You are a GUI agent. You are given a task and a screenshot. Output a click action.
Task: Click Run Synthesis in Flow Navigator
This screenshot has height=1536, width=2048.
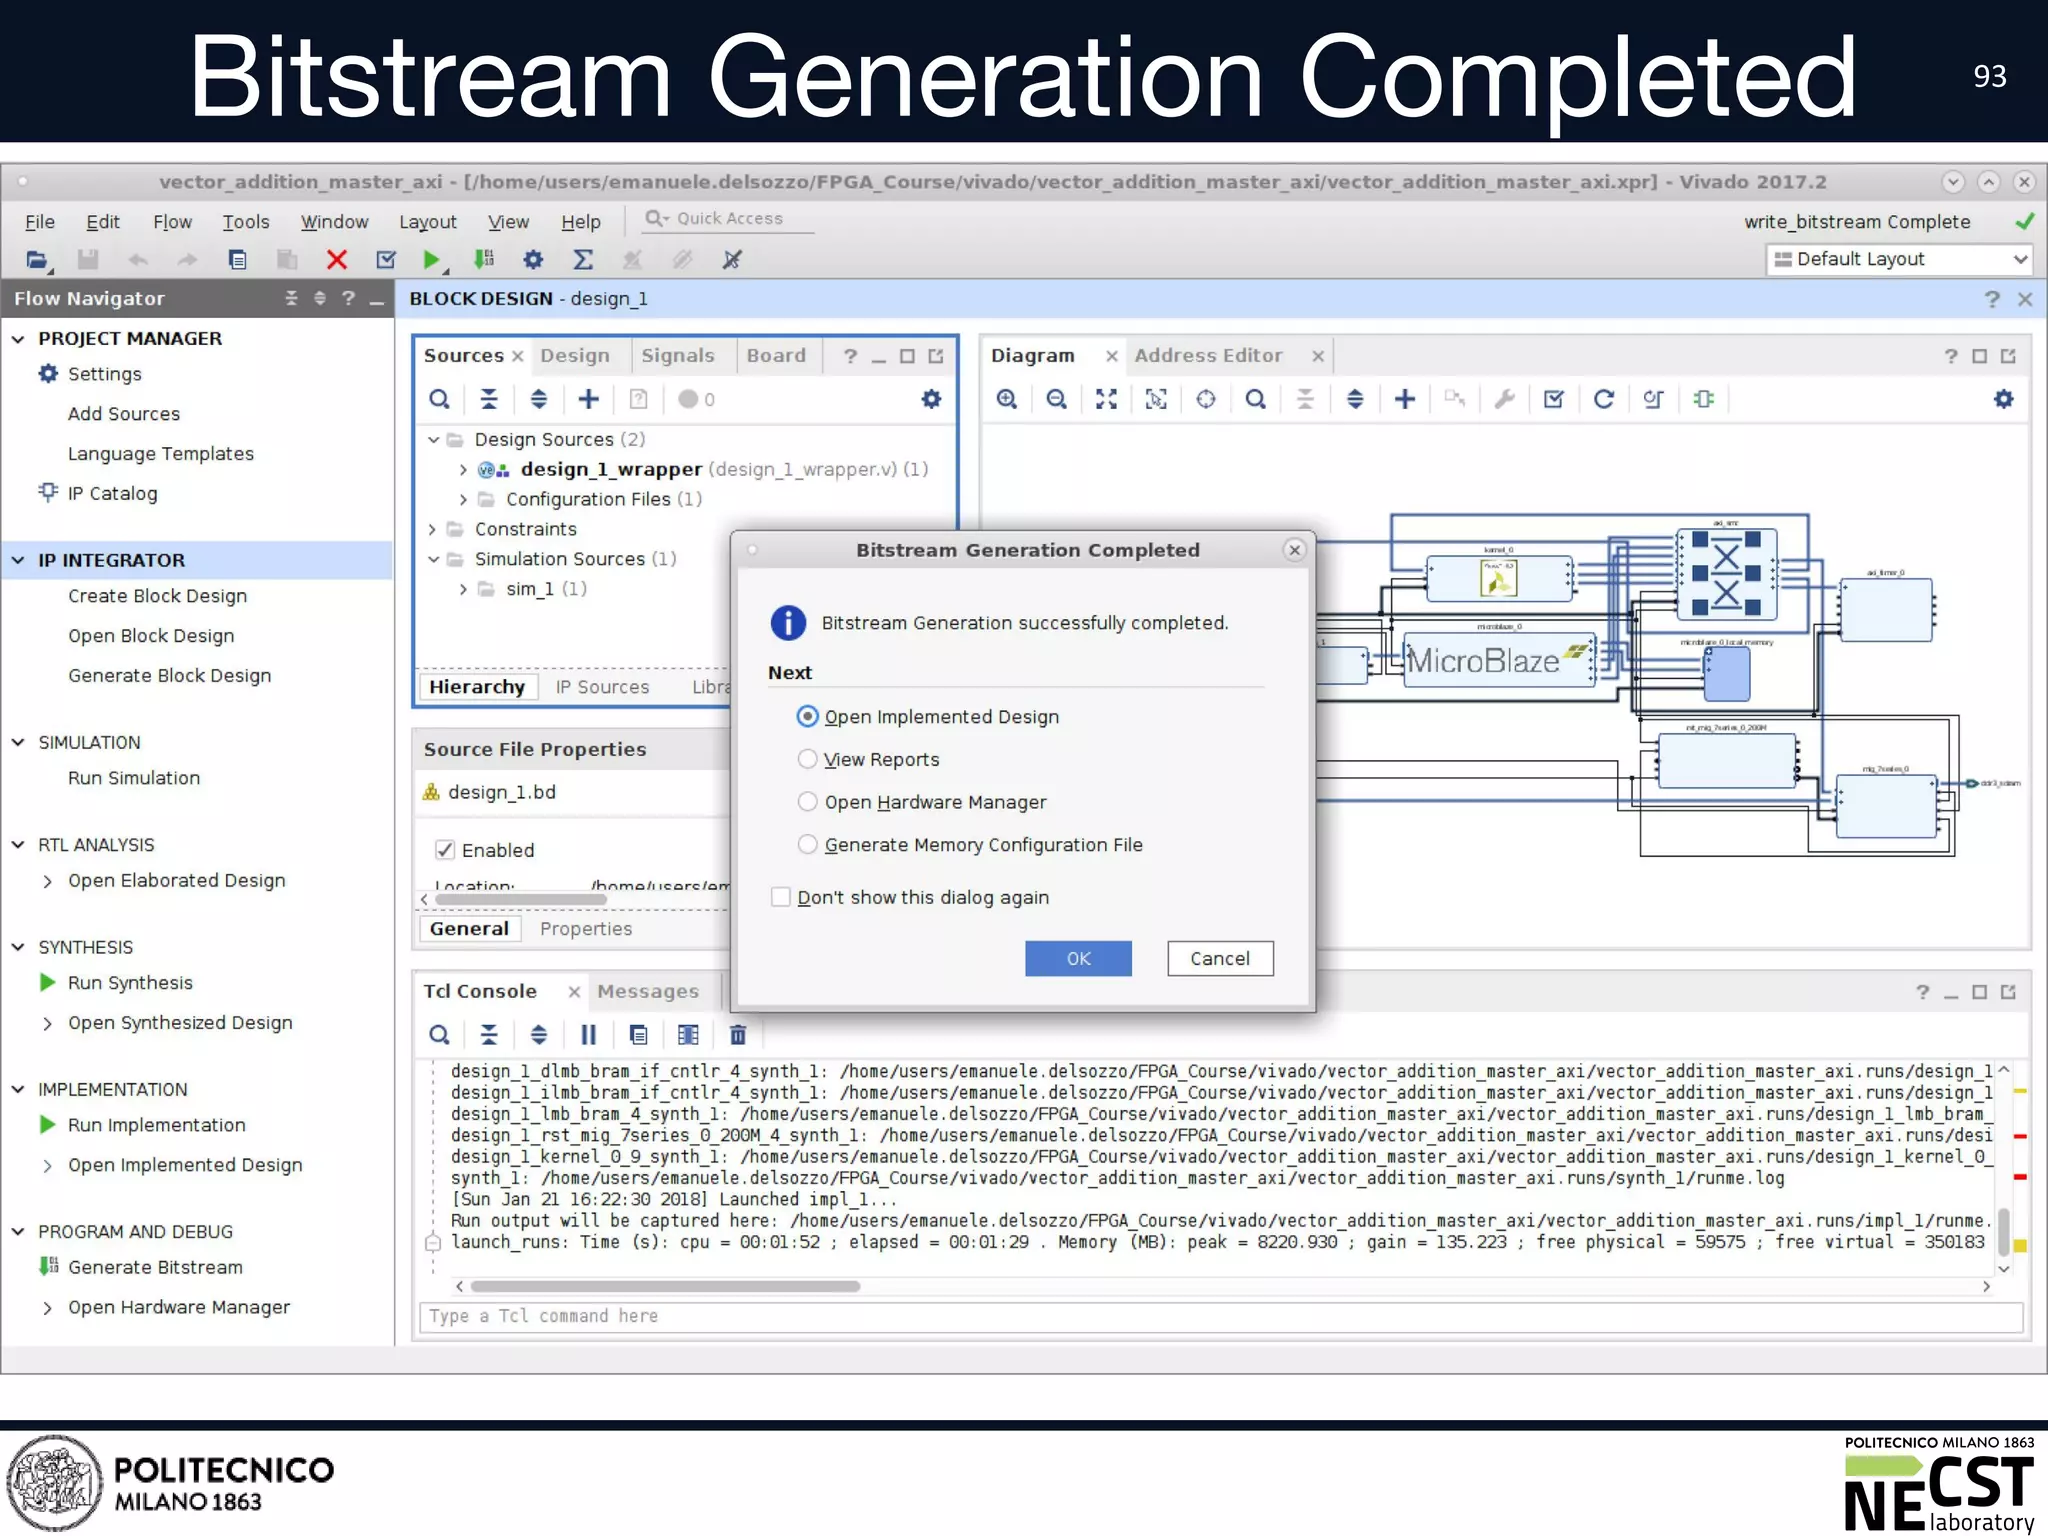click(x=130, y=983)
